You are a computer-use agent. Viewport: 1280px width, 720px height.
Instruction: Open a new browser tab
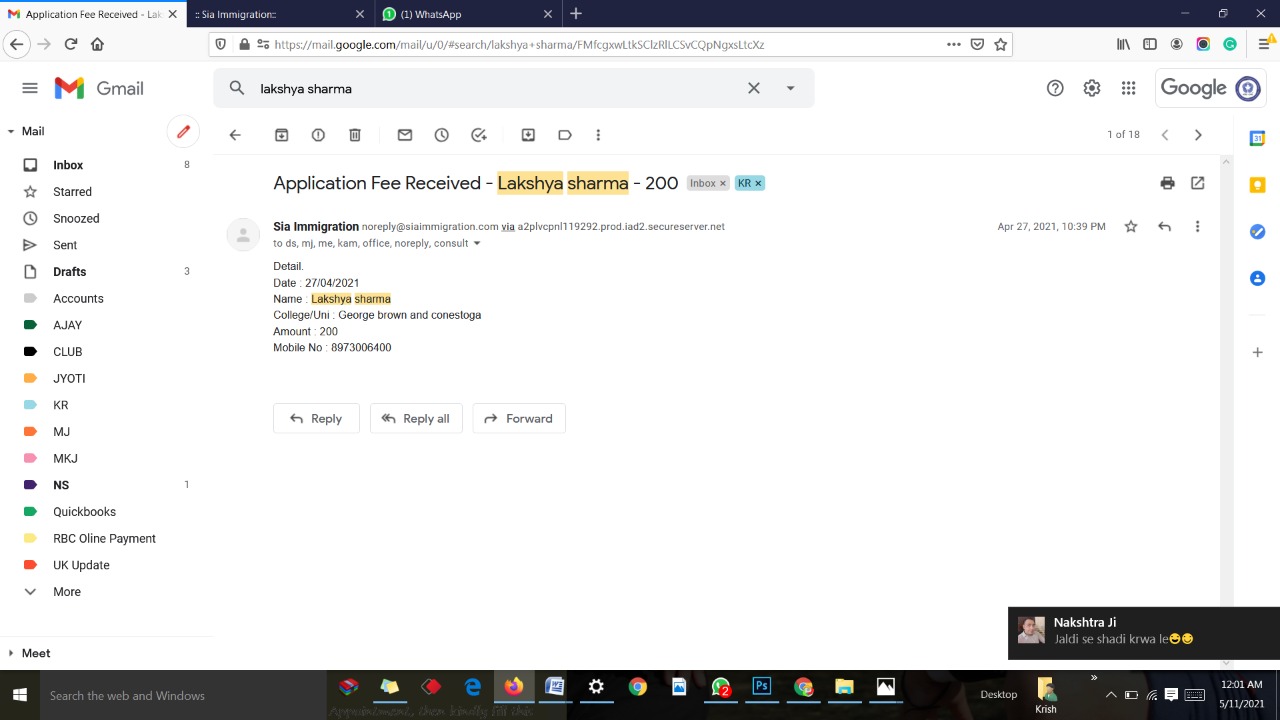click(x=576, y=14)
